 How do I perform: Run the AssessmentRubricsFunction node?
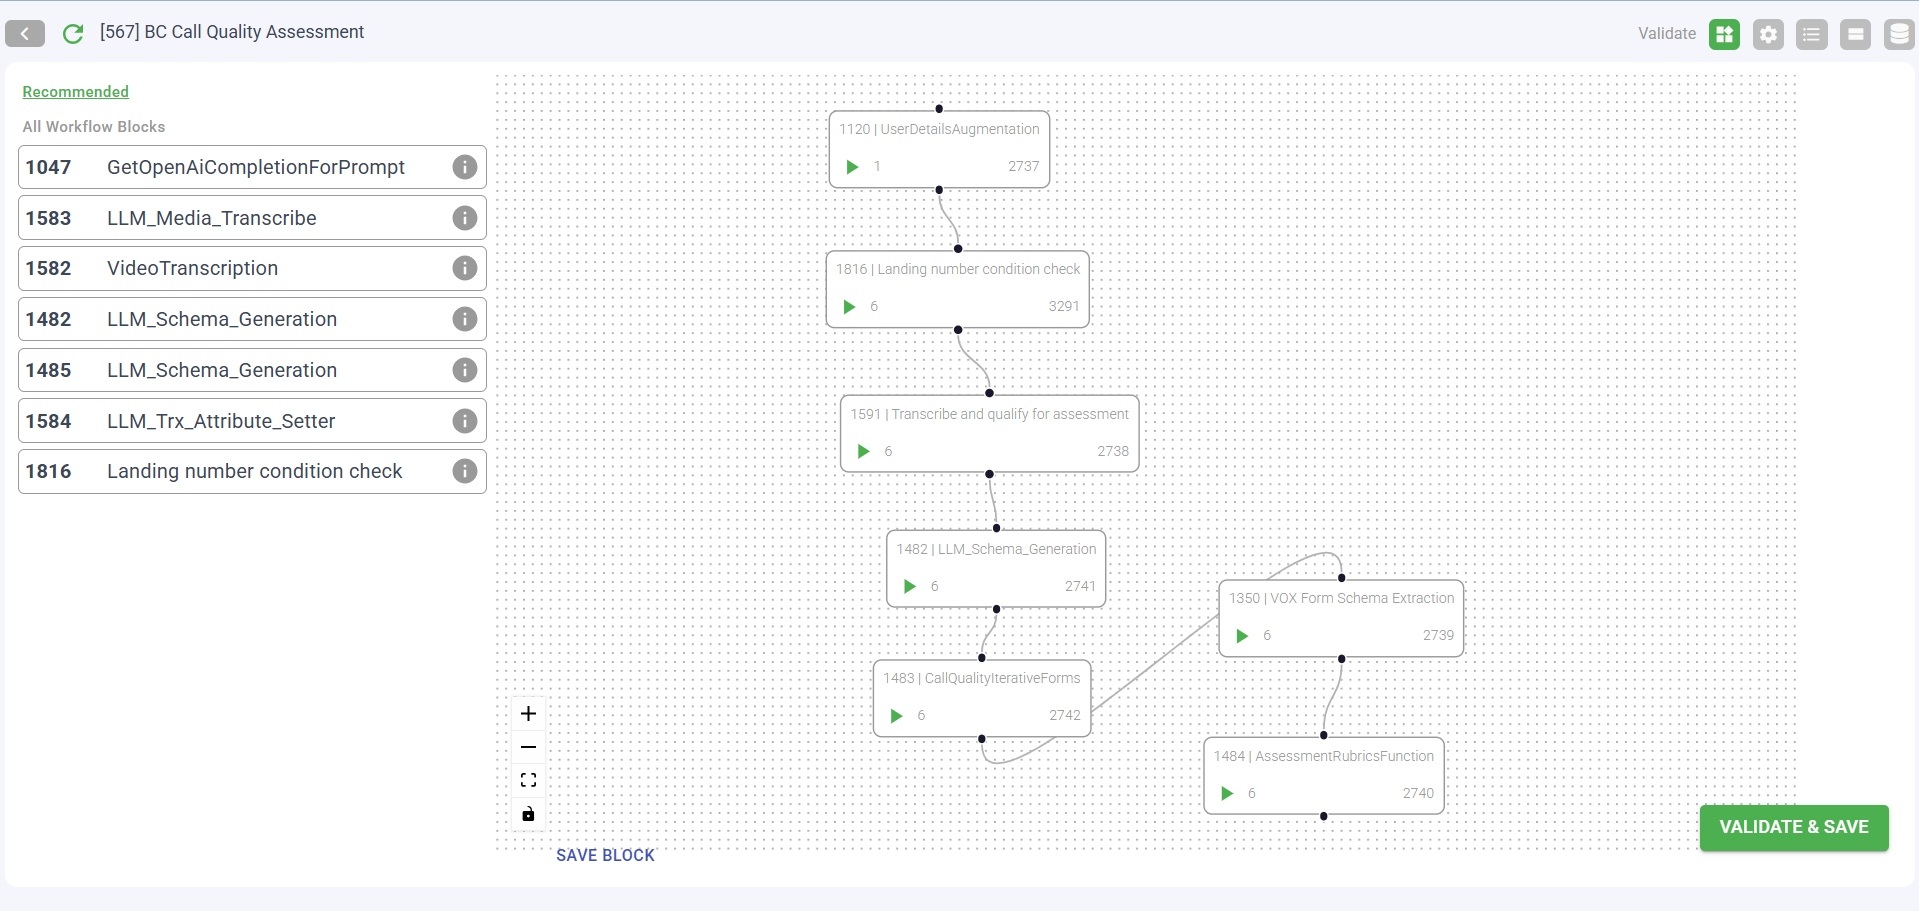tap(1227, 794)
